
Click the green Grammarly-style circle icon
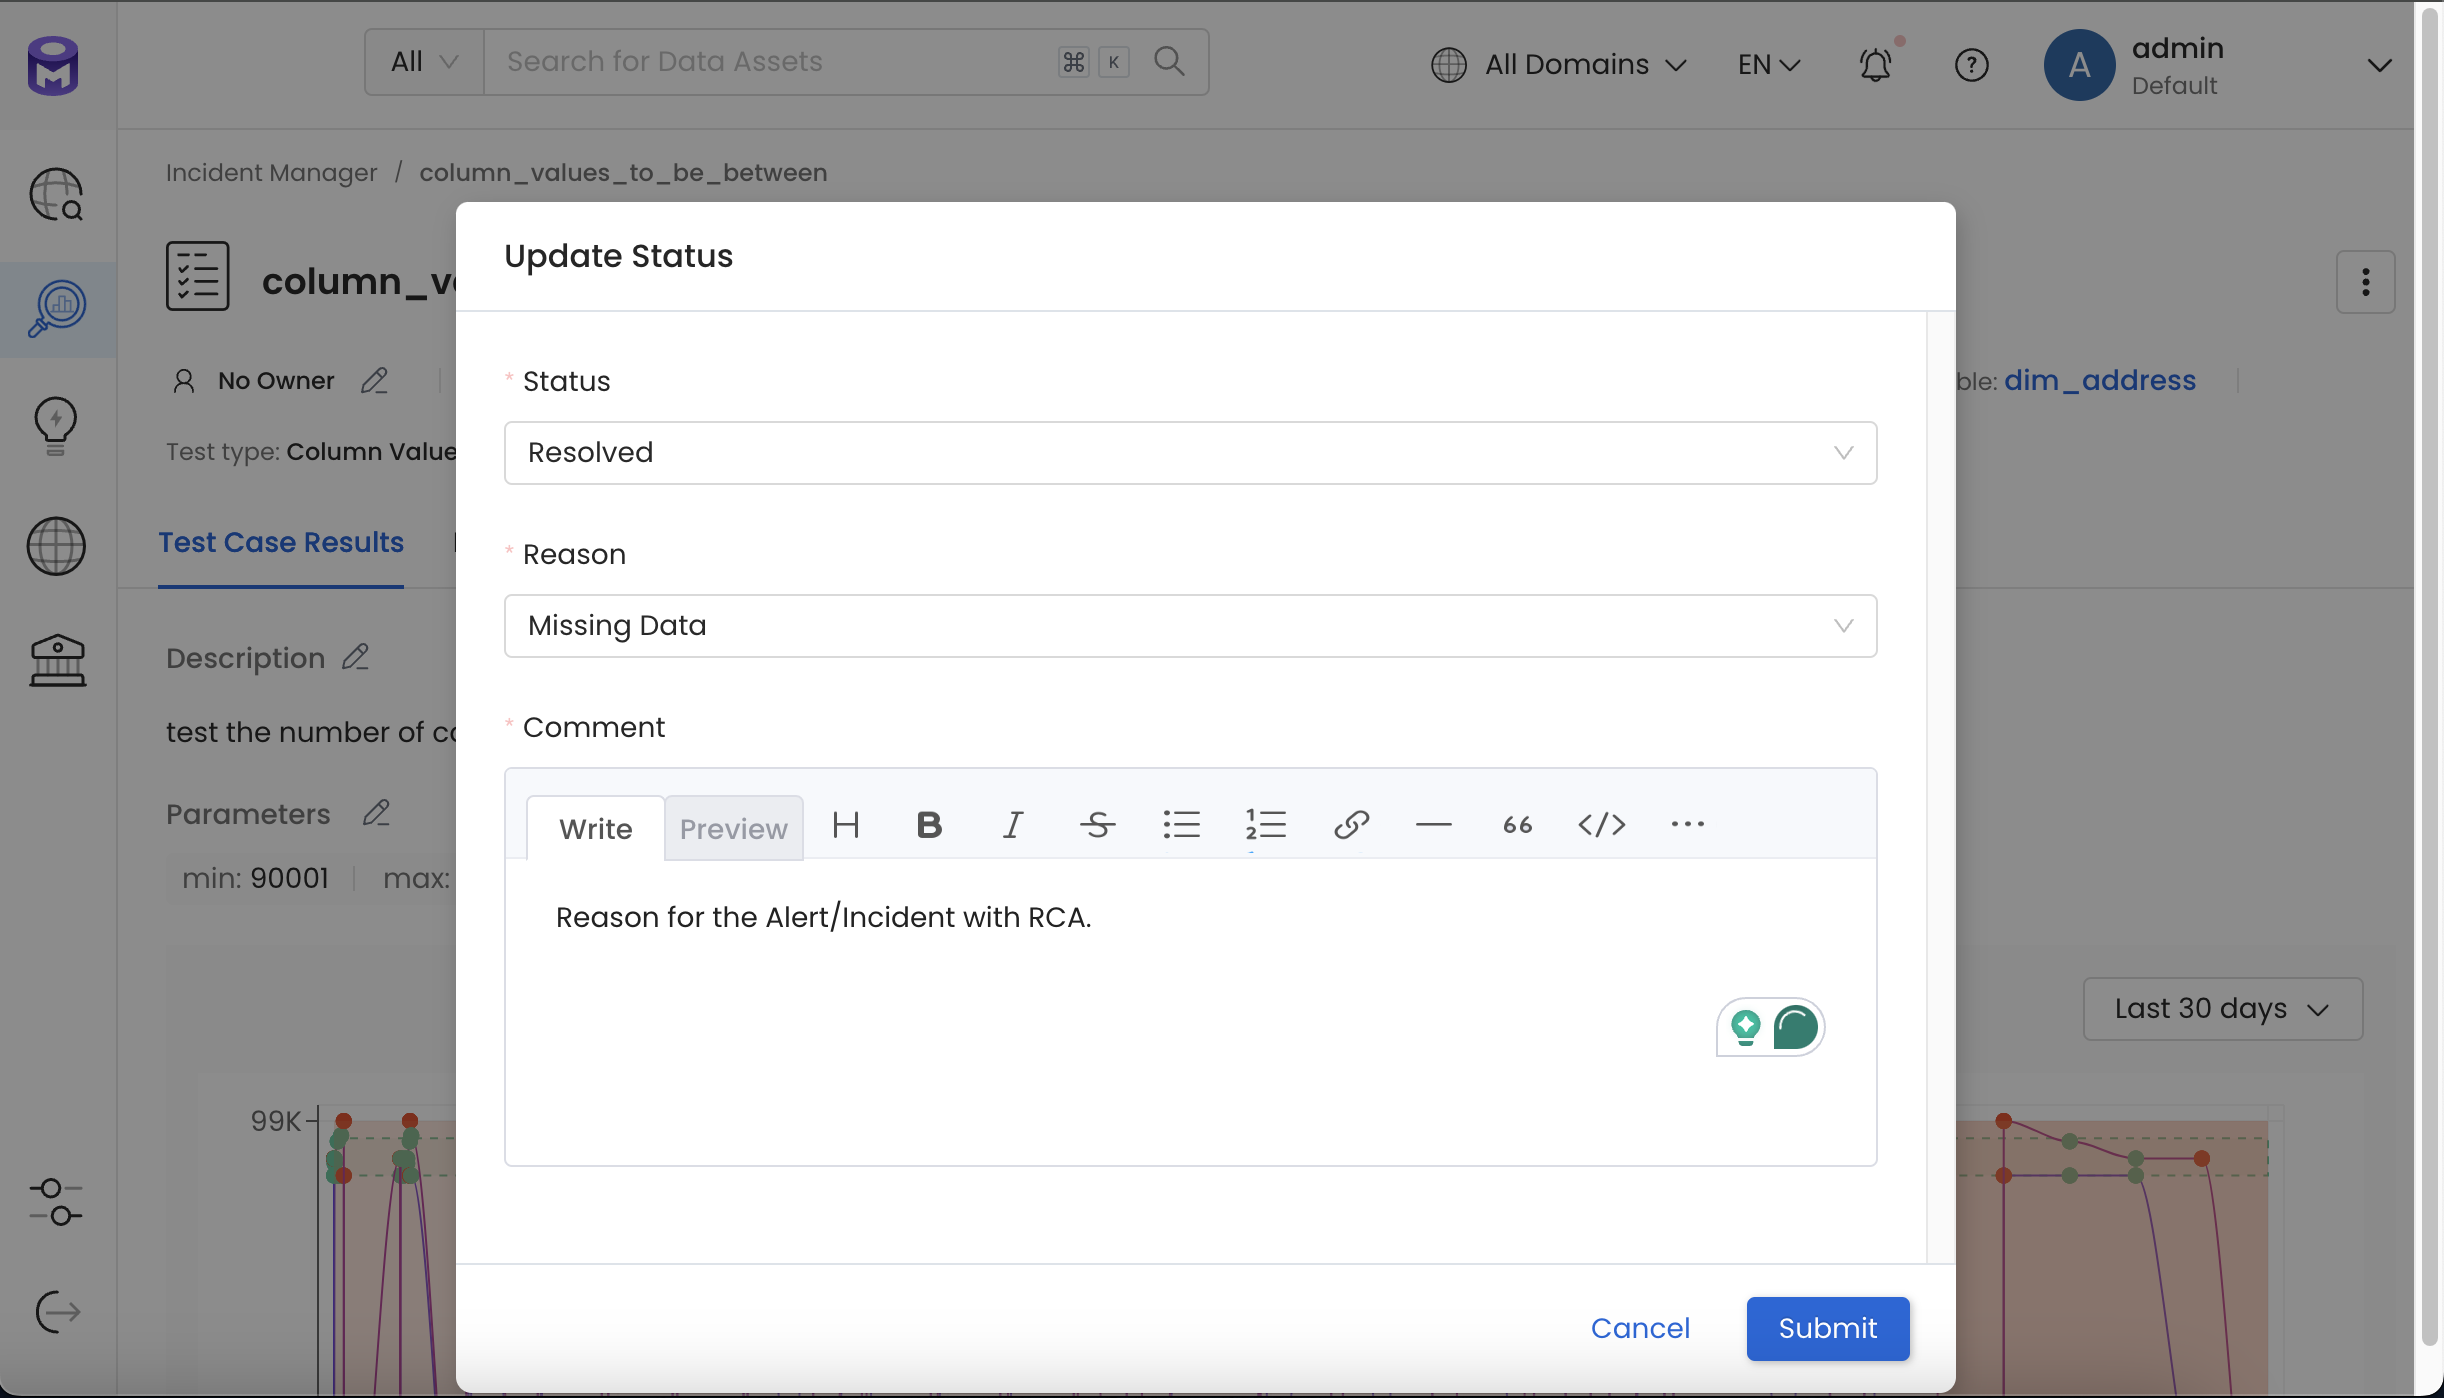click(x=1796, y=1027)
